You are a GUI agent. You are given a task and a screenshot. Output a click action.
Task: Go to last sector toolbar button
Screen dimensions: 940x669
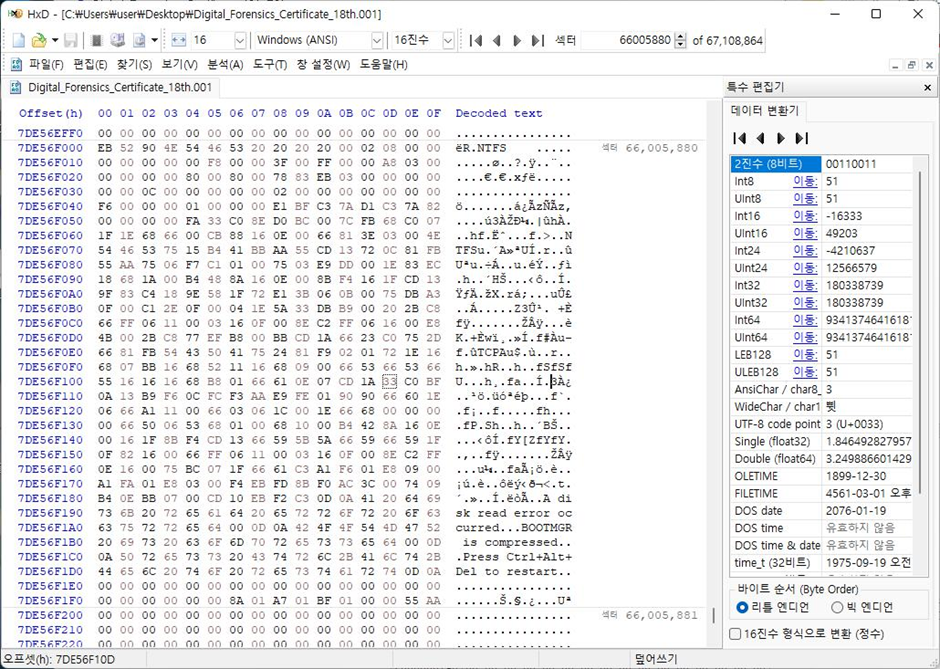[538, 40]
